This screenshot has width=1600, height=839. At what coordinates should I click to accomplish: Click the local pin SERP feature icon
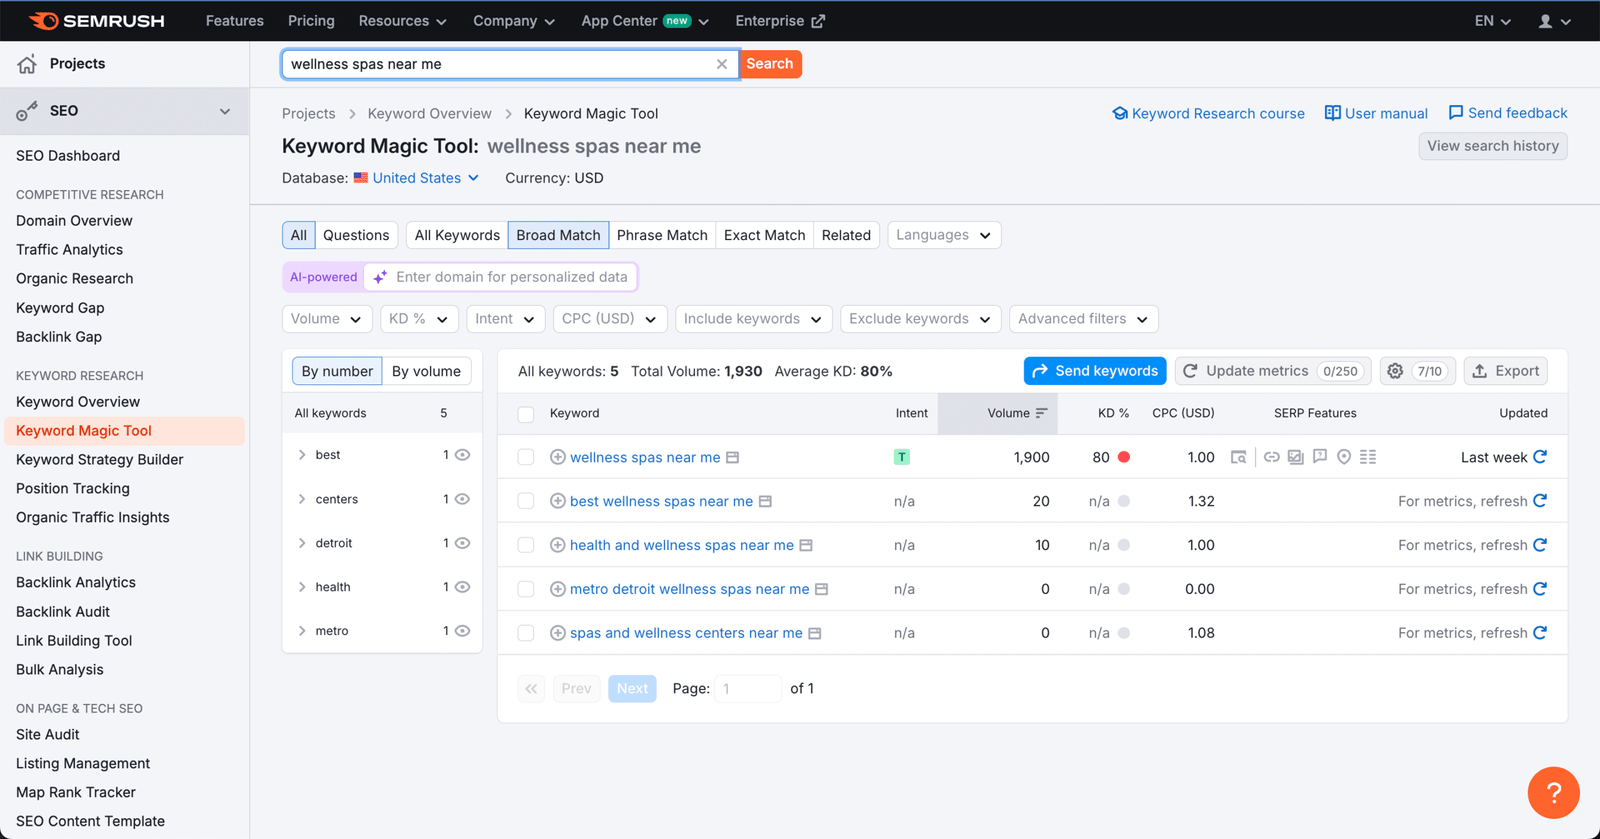(1344, 457)
